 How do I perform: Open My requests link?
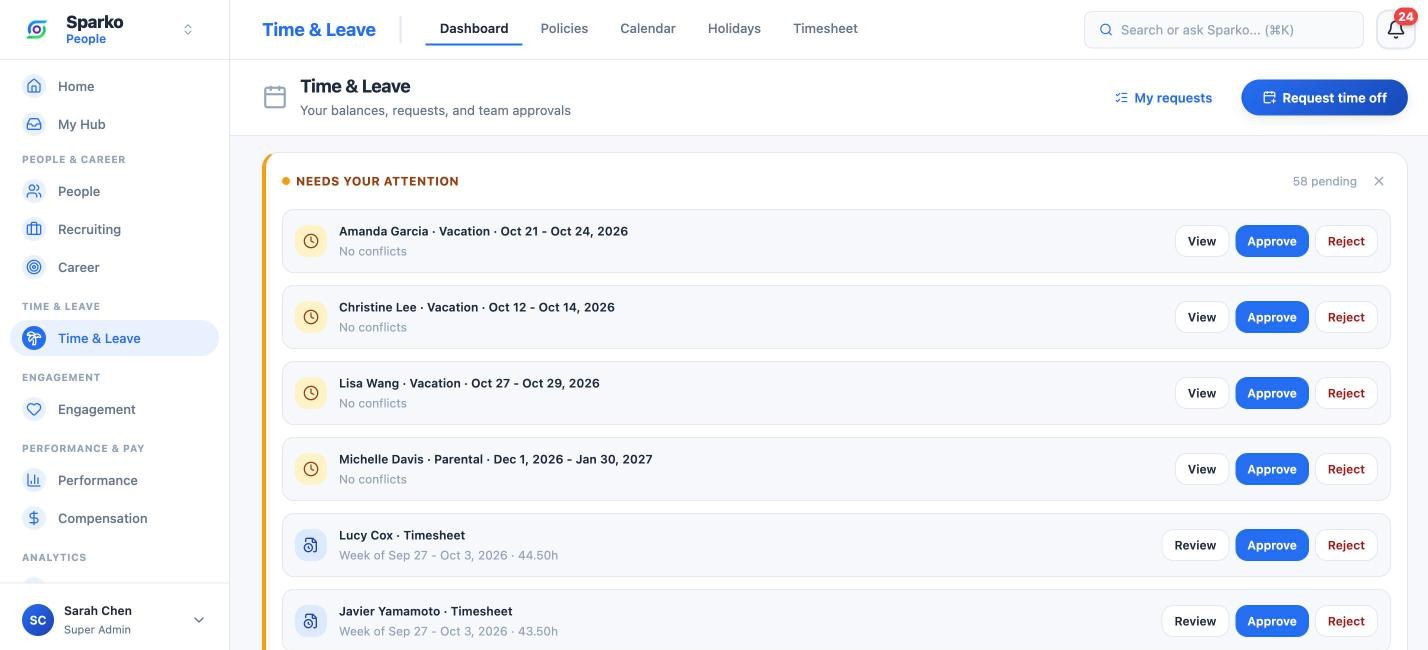(1163, 98)
